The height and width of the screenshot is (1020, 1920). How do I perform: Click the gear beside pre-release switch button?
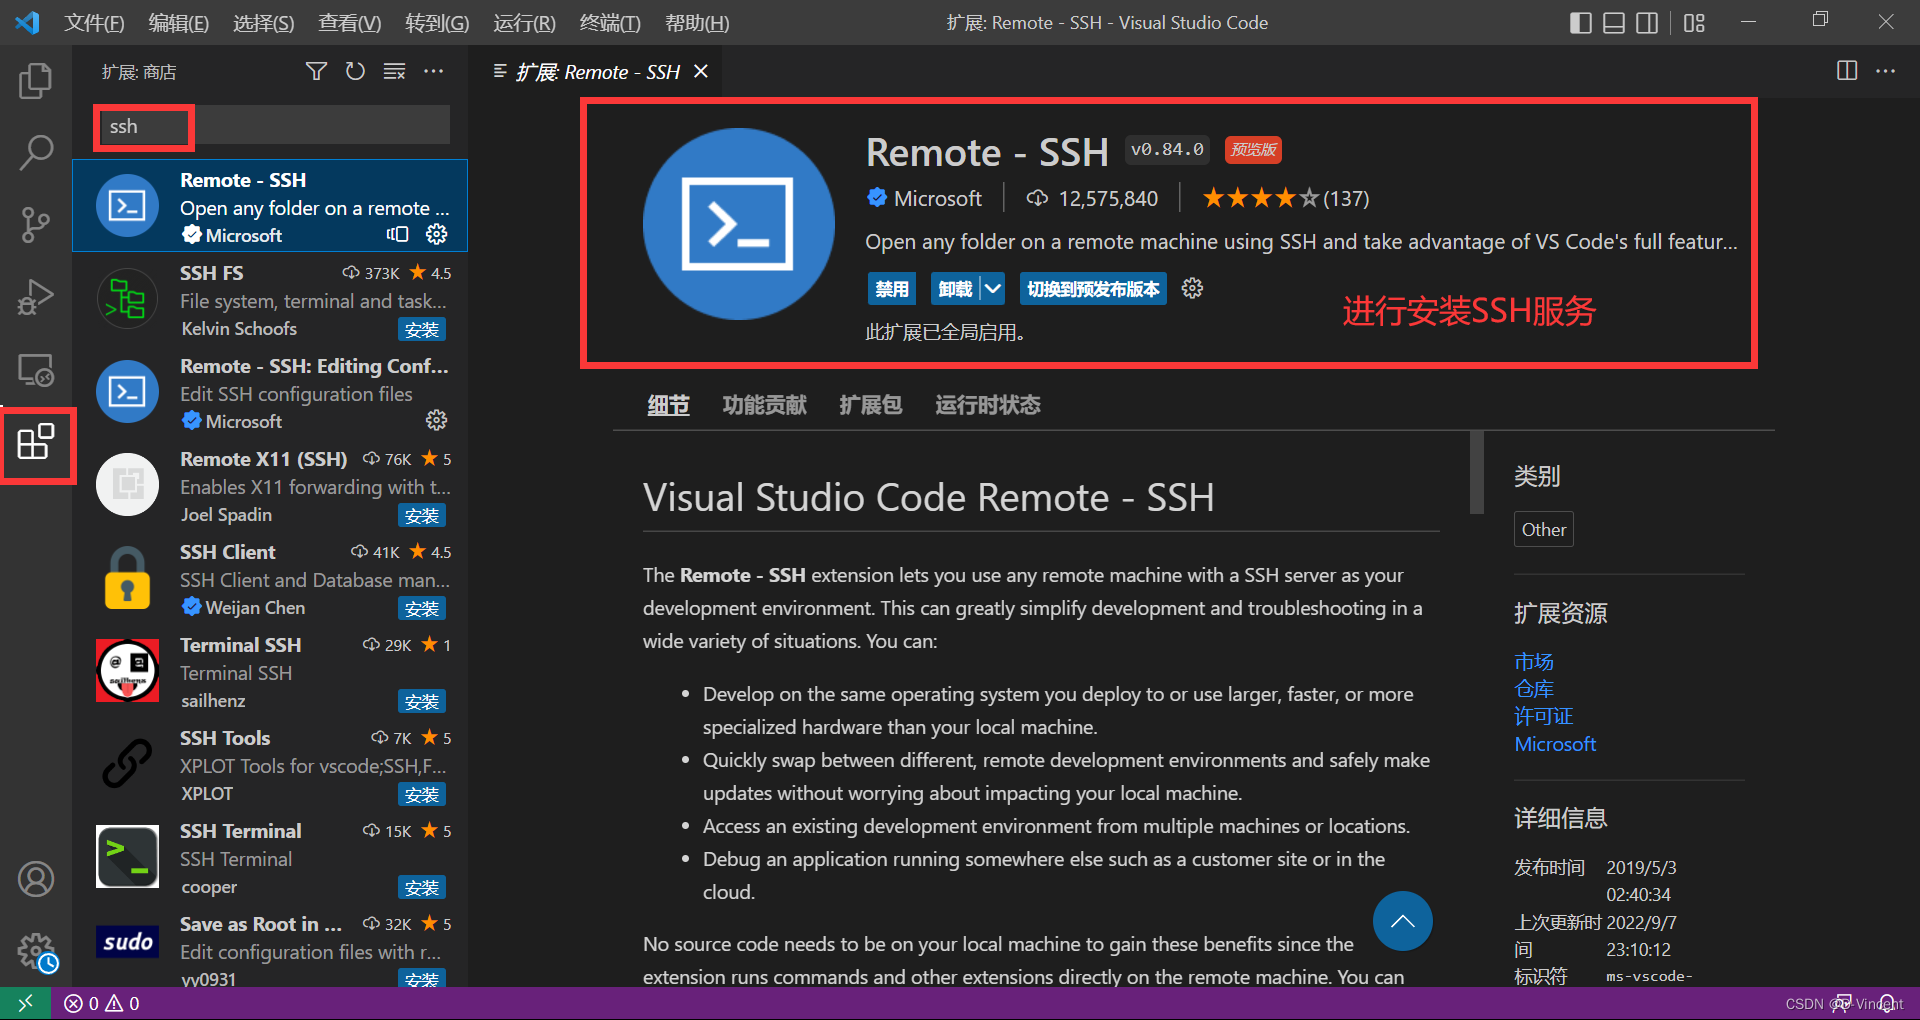coord(1192,289)
